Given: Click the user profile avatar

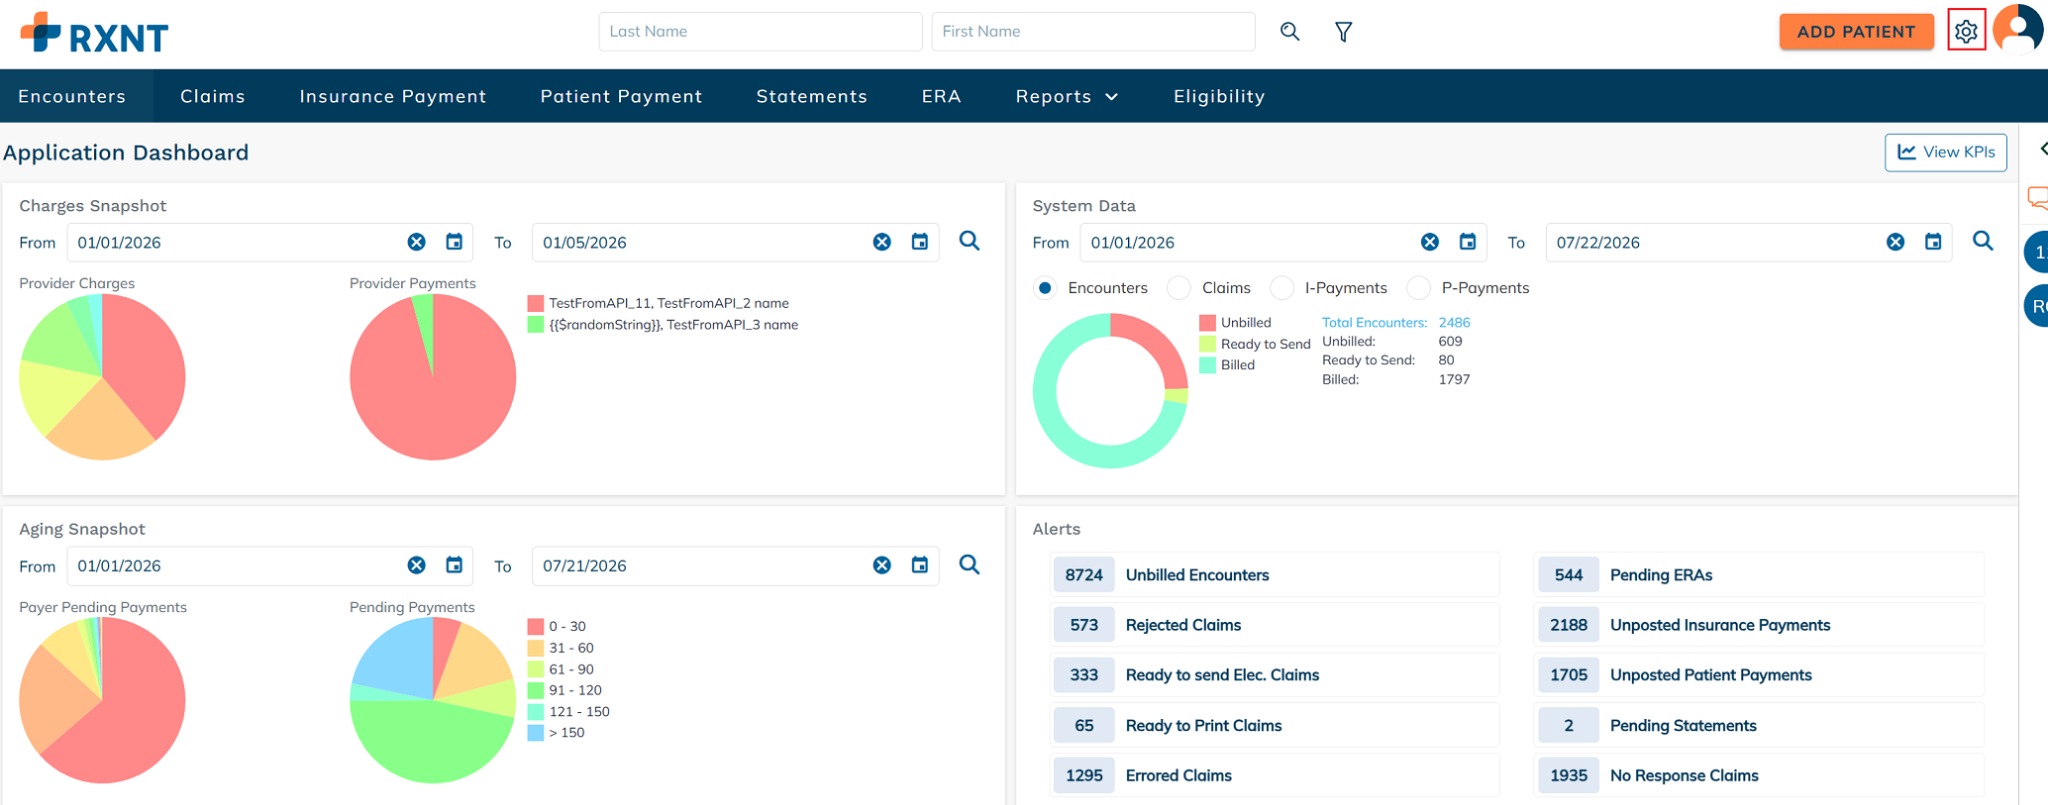Looking at the screenshot, I should (x=2017, y=29).
